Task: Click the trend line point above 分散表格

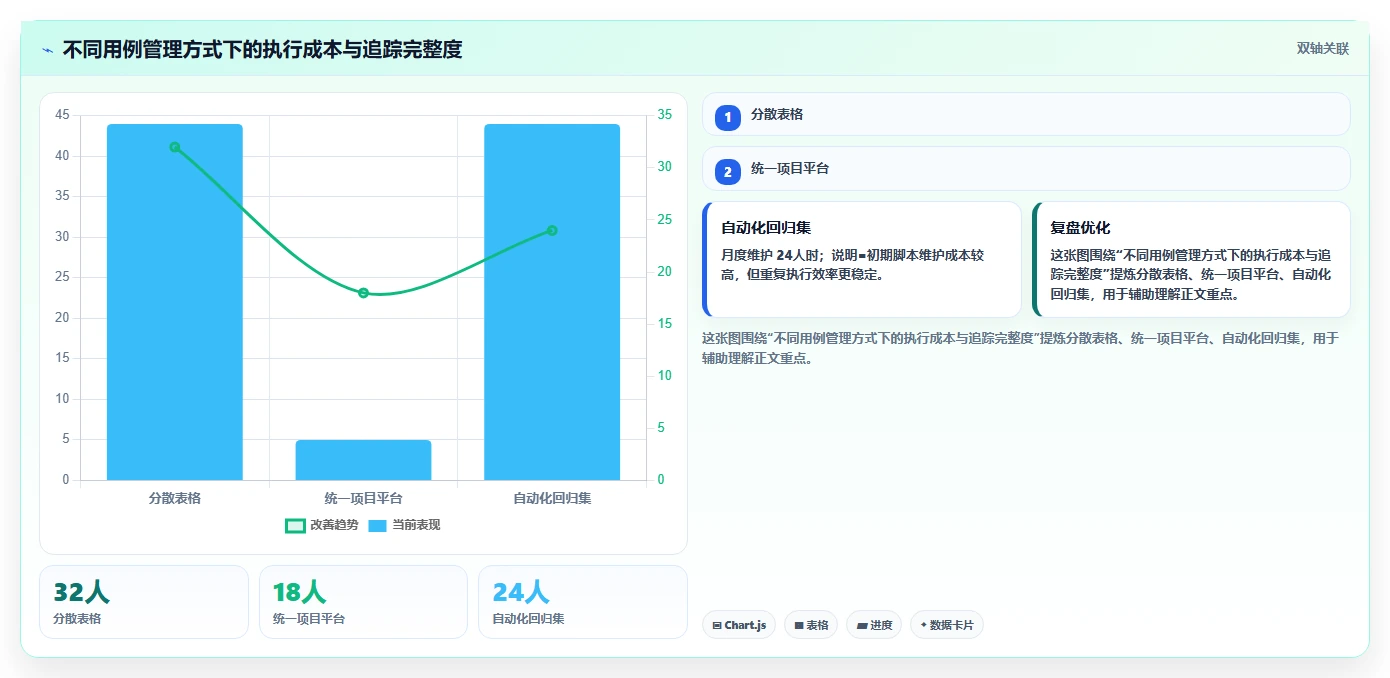Action: click(x=175, y=147)
